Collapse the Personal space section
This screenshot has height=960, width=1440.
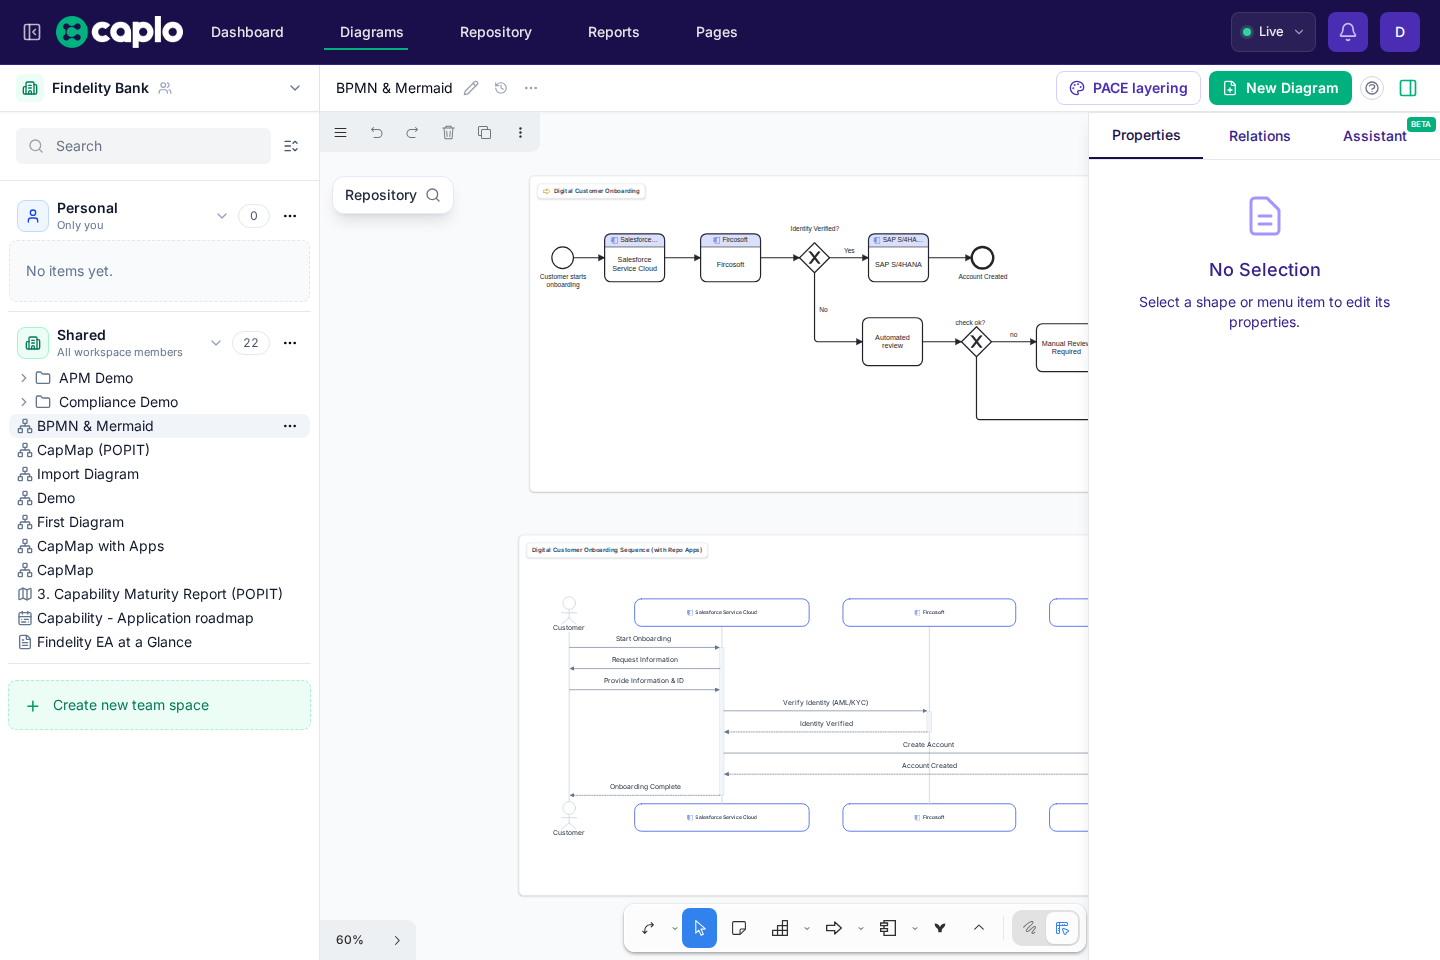(x=222, y=216)
